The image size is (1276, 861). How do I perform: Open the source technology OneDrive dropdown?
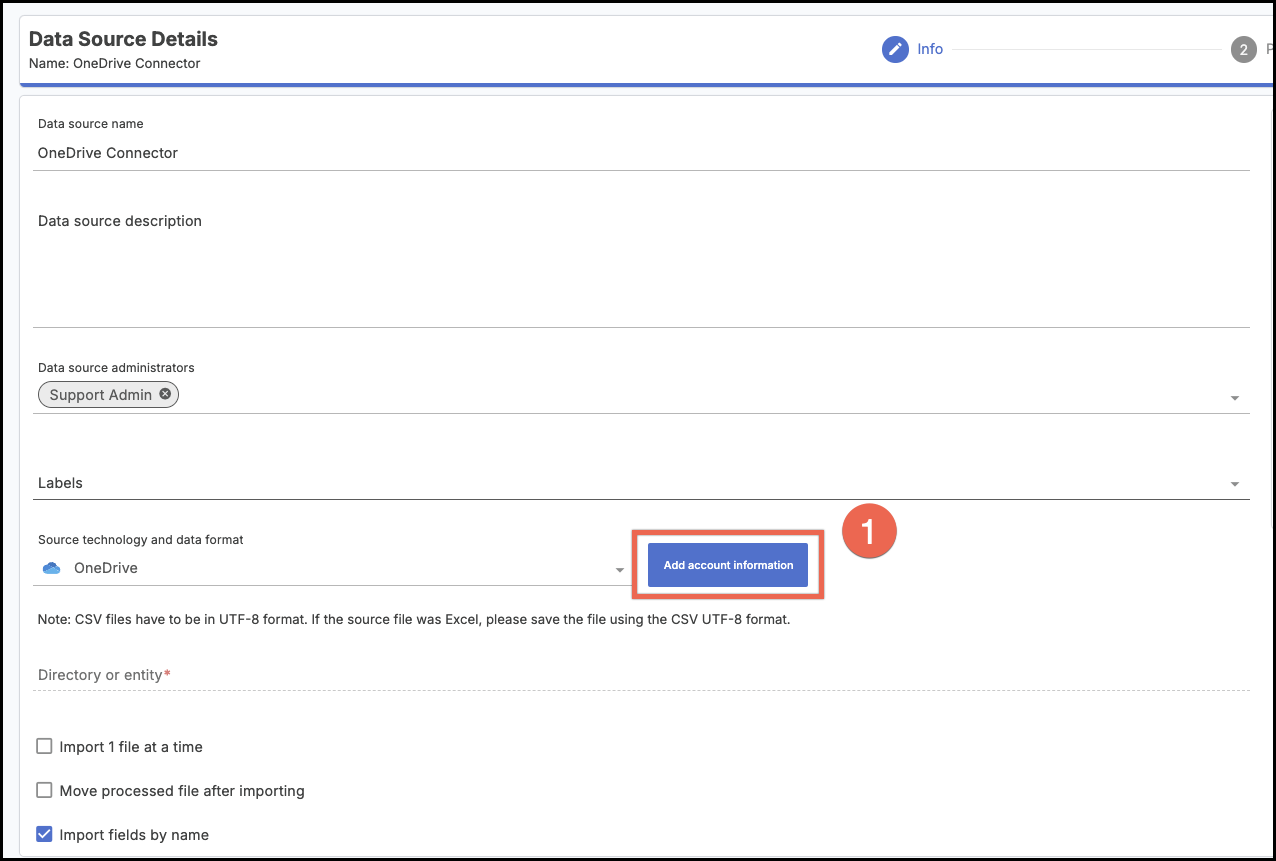(x=620, y=570)
